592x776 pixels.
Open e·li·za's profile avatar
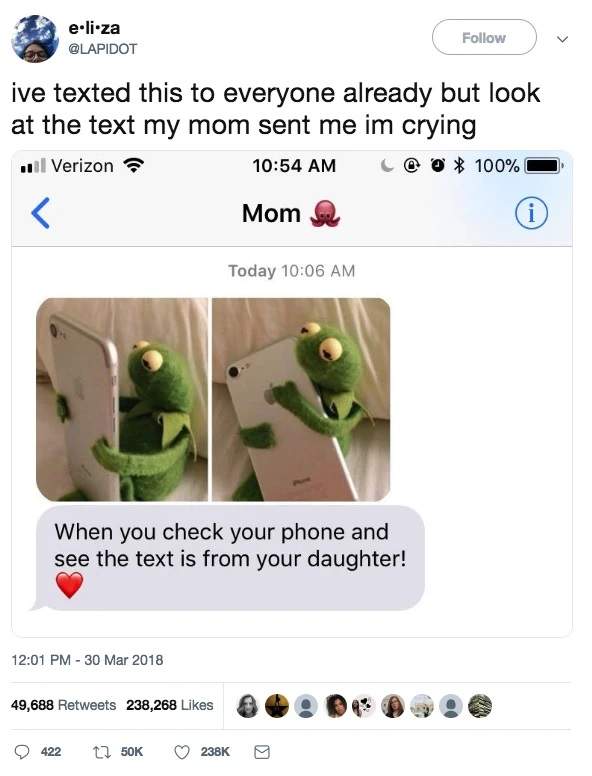point(35,39)
